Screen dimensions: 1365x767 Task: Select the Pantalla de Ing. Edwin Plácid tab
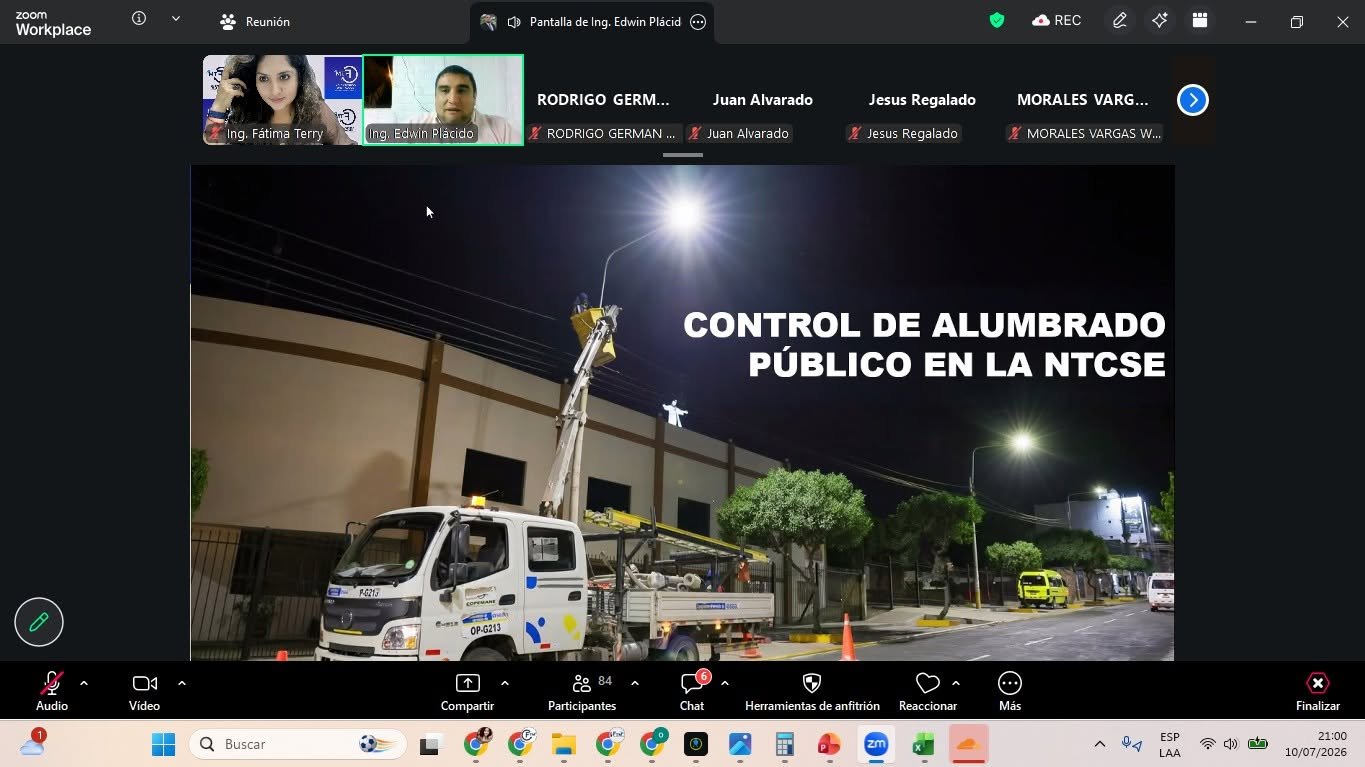[x=592, y=22]
